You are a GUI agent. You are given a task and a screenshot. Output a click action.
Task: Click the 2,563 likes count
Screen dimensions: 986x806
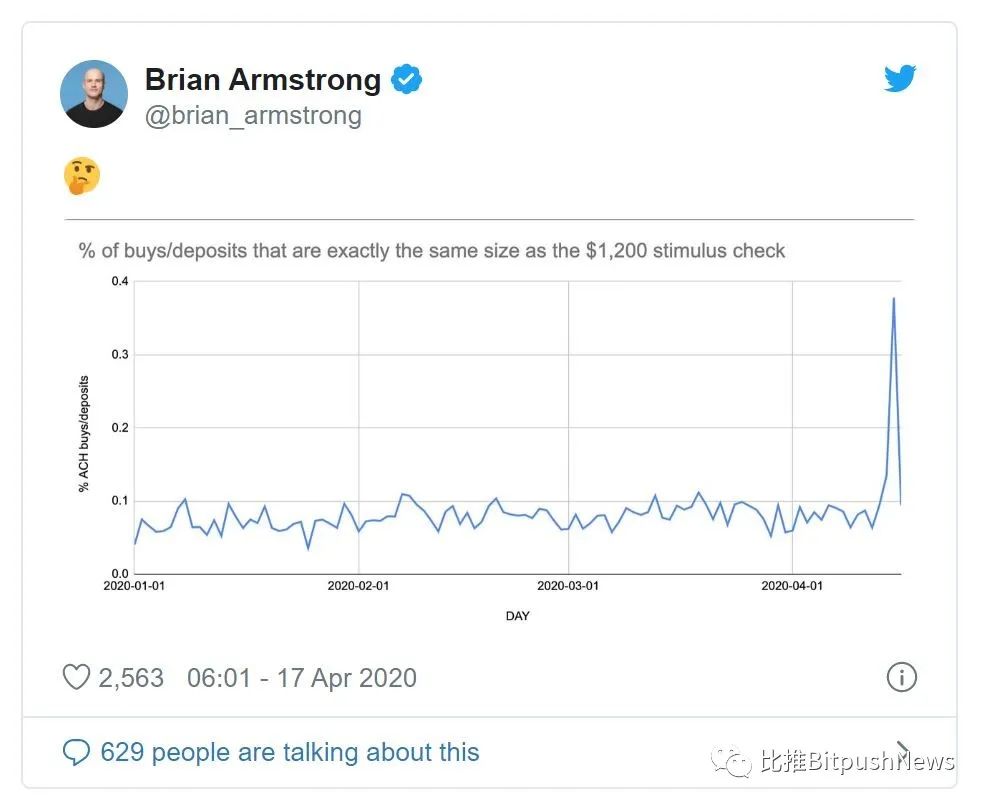click(131, 678)
